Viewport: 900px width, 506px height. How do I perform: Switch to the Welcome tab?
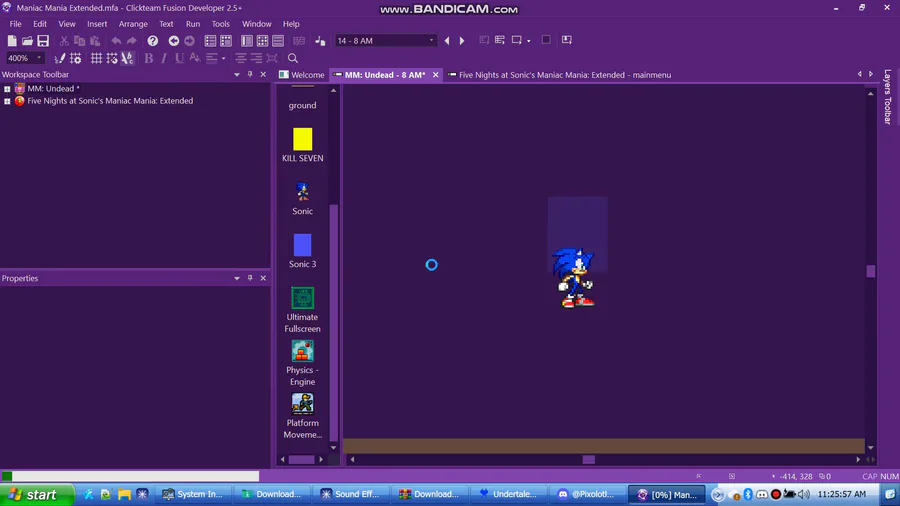pyautogui.click(x=302, y=75)
